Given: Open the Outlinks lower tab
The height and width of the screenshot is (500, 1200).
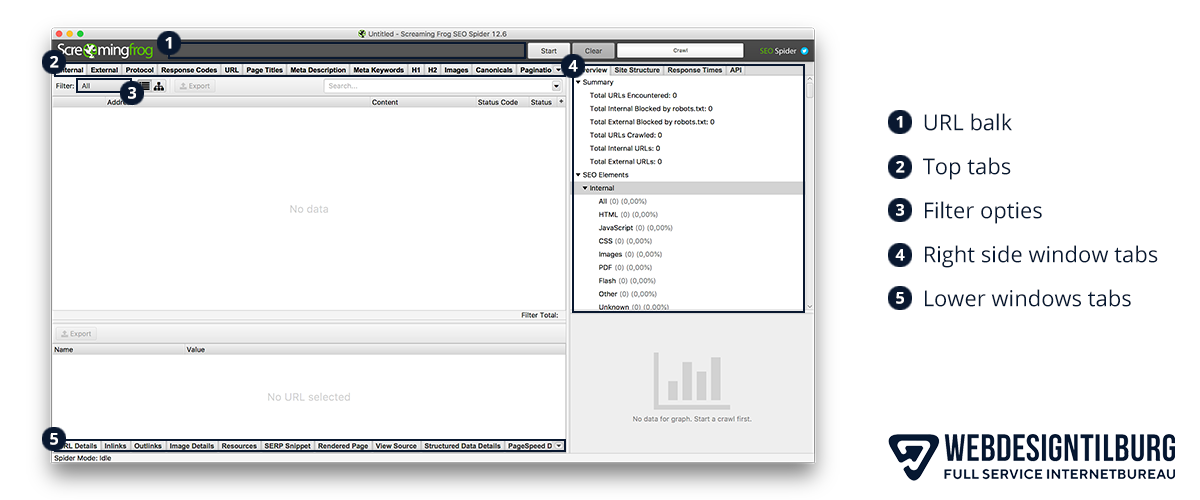Looking at the screenshot, I should coord(148,446).
